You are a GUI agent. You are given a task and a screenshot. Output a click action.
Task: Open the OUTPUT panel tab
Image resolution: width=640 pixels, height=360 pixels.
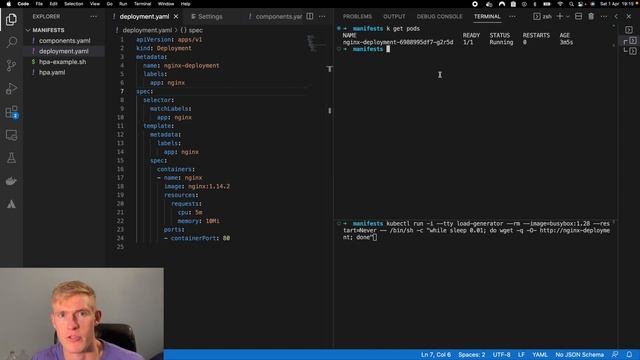(394, 16)
